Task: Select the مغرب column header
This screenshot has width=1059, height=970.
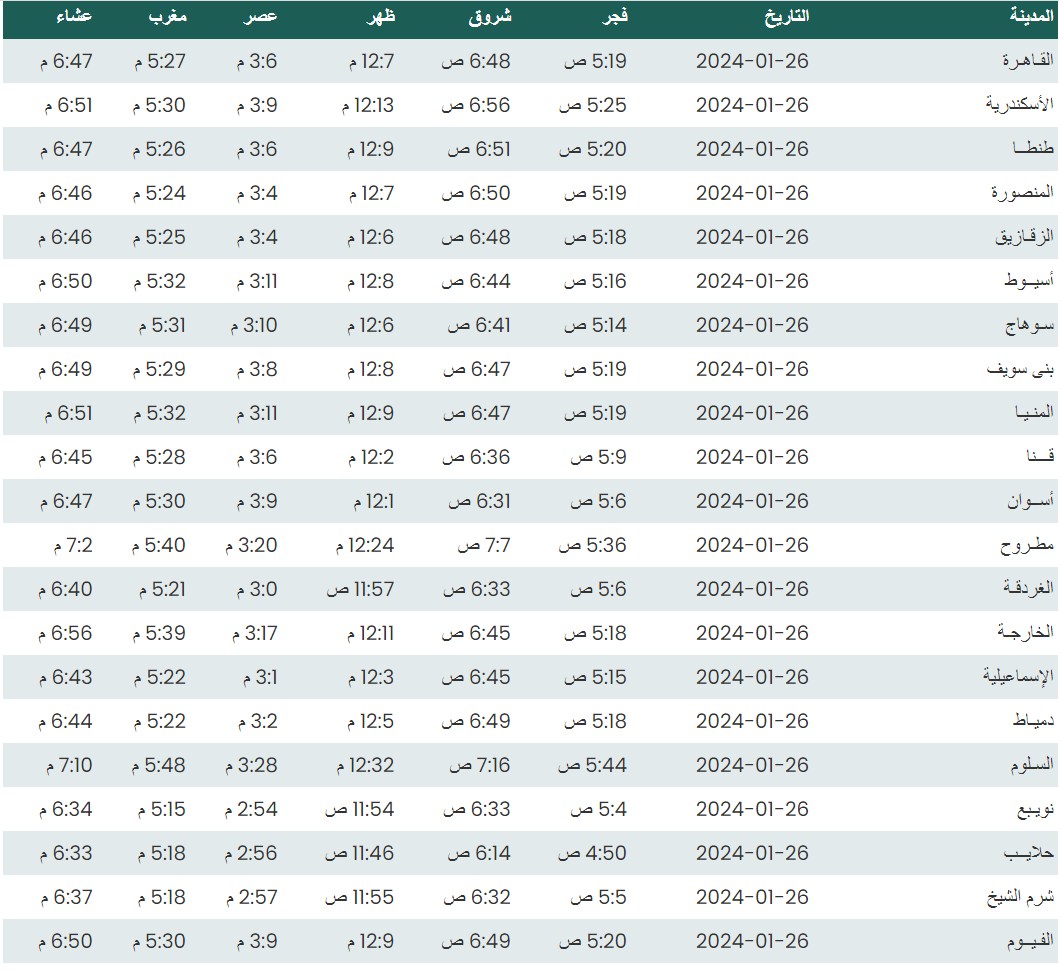Action: click(x=168, y=17)
